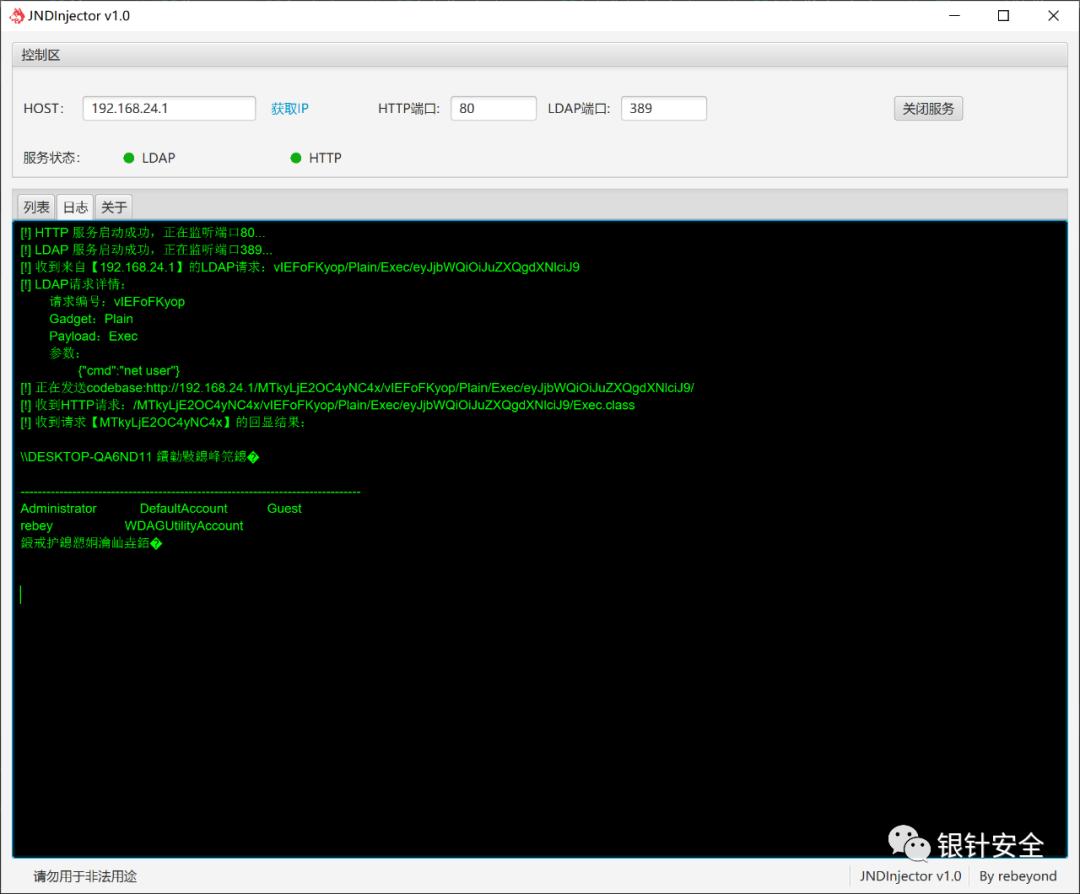The height and width of the screenshot is (894, 1080).
Task: Focus the HOST input field with 192.168.24.1
Action: pos(169,108)
